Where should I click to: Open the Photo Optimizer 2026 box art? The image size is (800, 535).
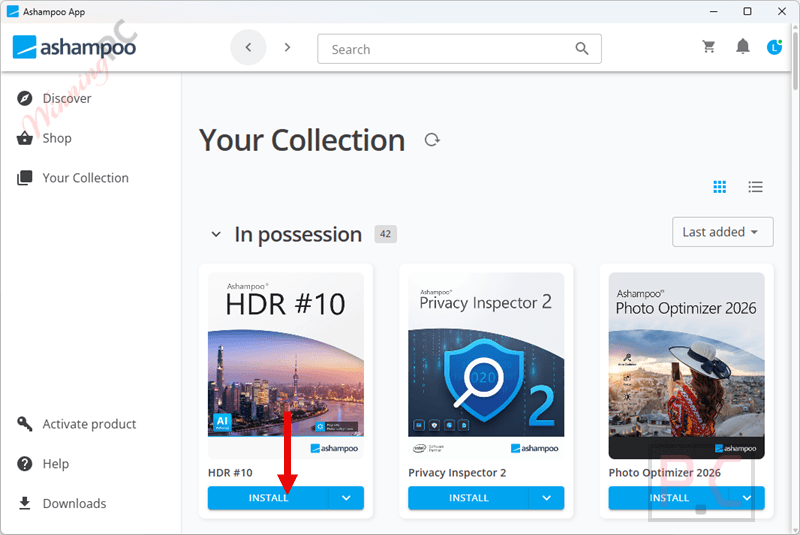(x=687, y=365)
